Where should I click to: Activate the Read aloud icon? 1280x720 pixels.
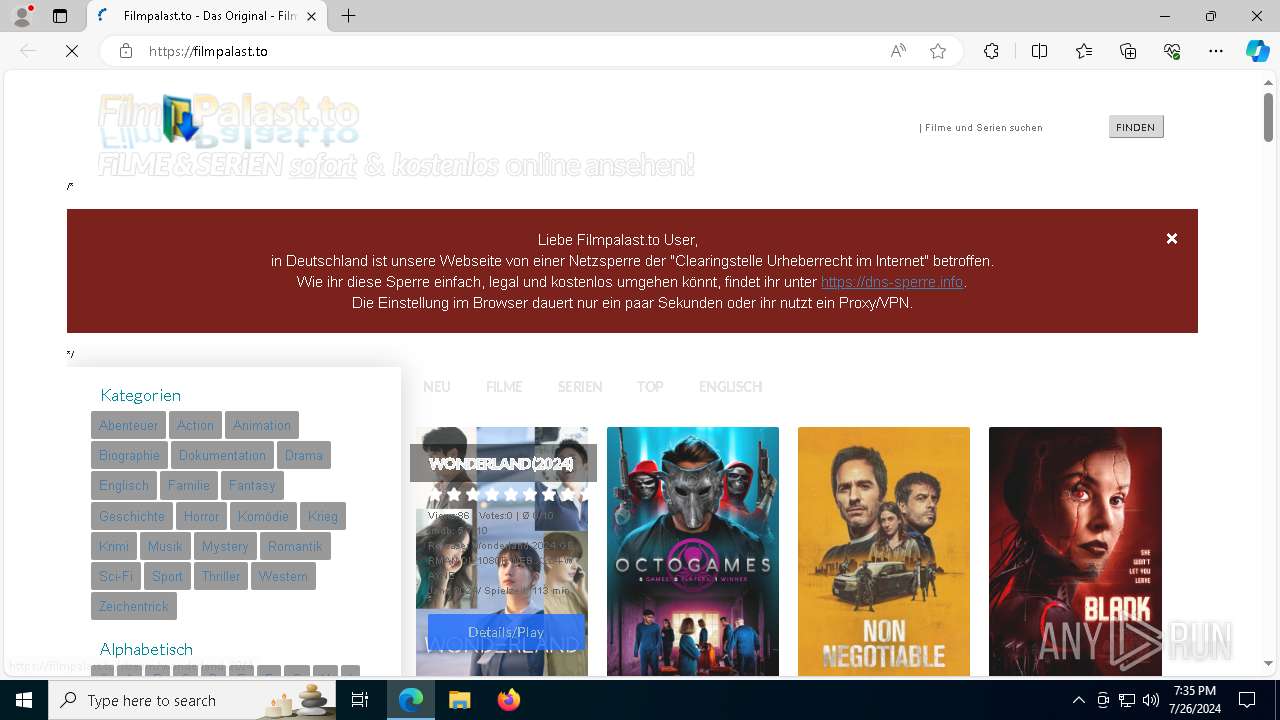(x=898, y=51)
